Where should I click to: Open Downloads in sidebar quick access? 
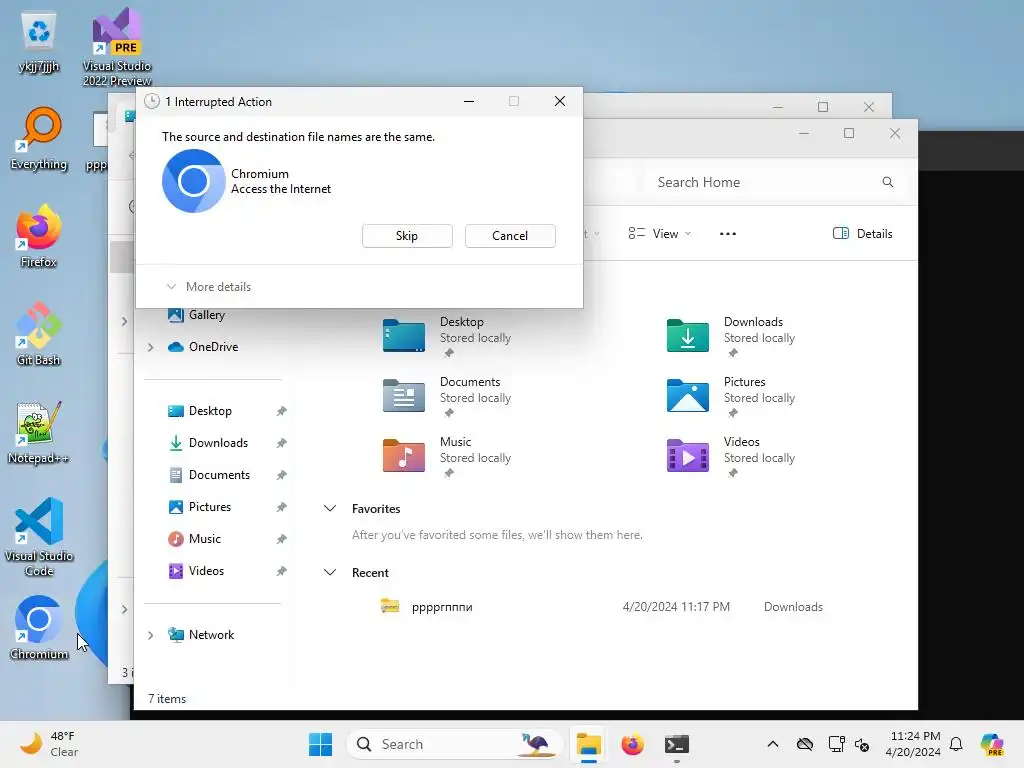point(218,443)
